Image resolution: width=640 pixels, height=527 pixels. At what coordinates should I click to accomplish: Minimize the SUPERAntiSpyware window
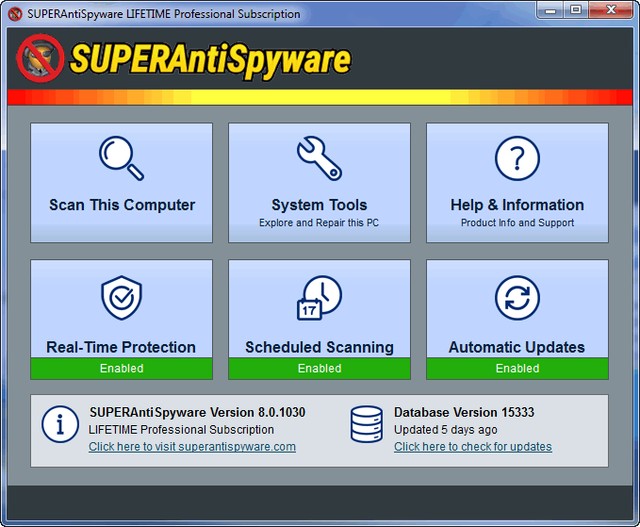(x=550, y=11)
